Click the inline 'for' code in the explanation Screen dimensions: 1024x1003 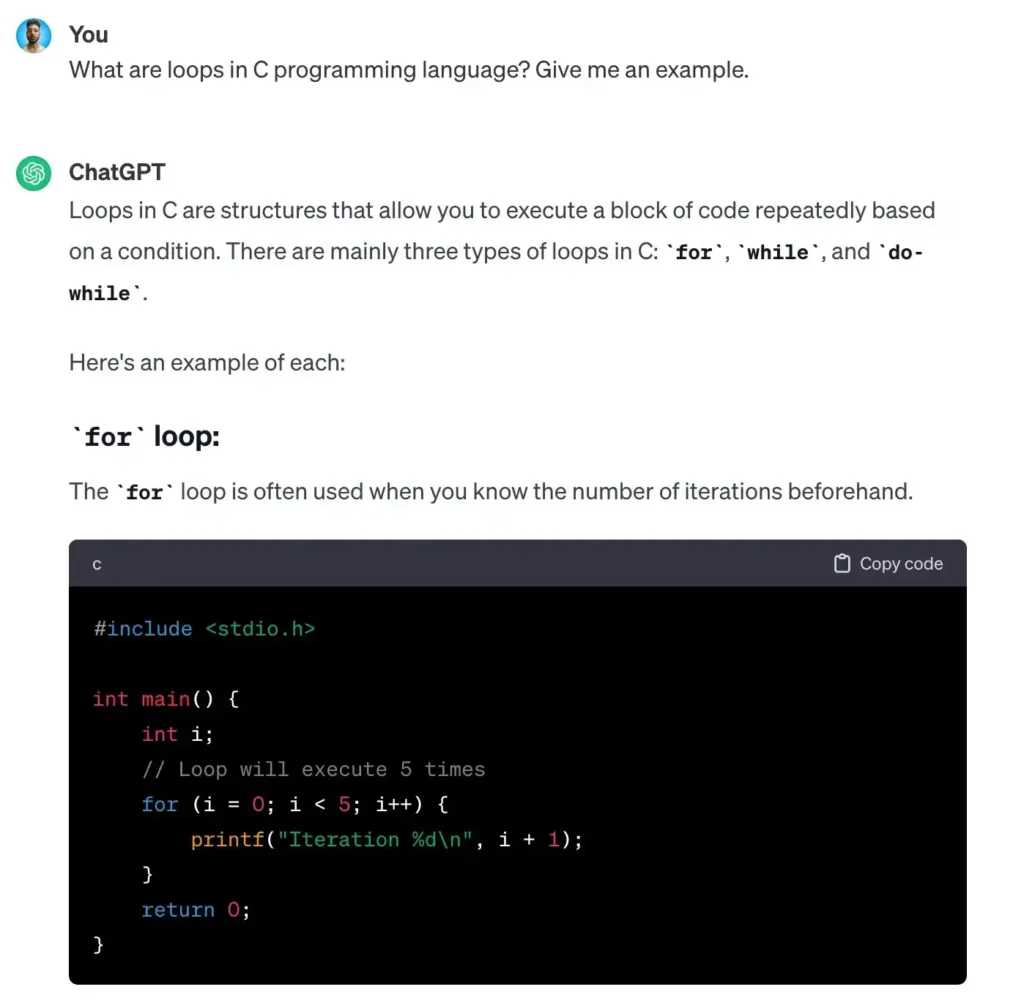coord(145,492)
